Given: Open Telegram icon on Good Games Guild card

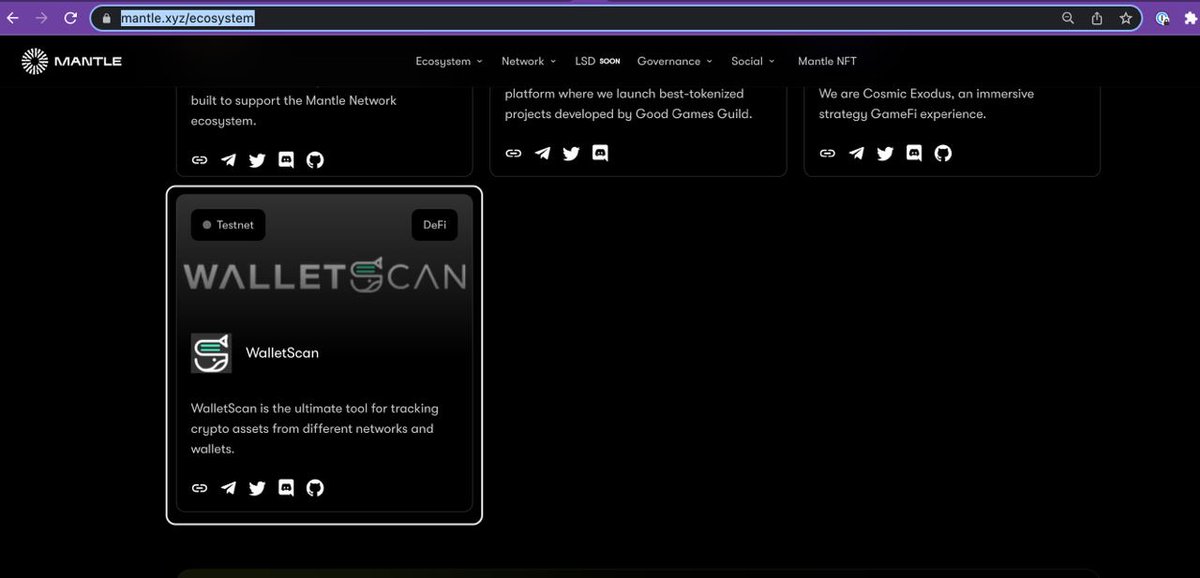Looking at the screenshot, I should [x=542, y=153].
